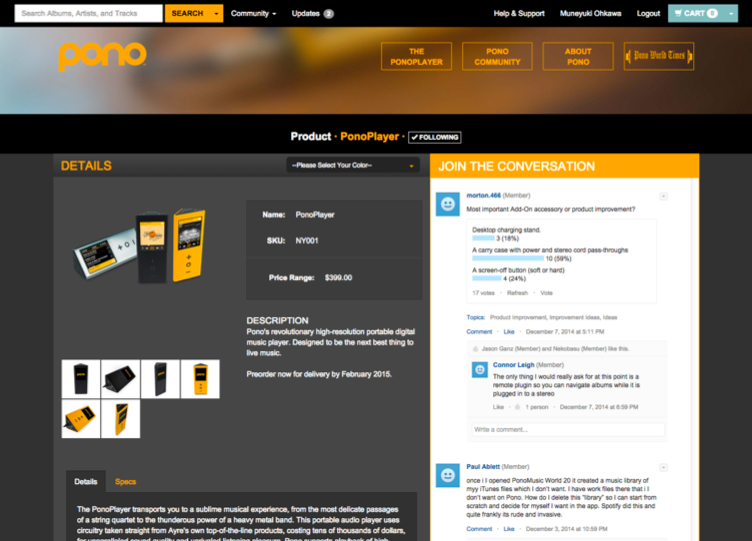
Task: Select yellow front-view player thumbnail
Action: [200, 379]
